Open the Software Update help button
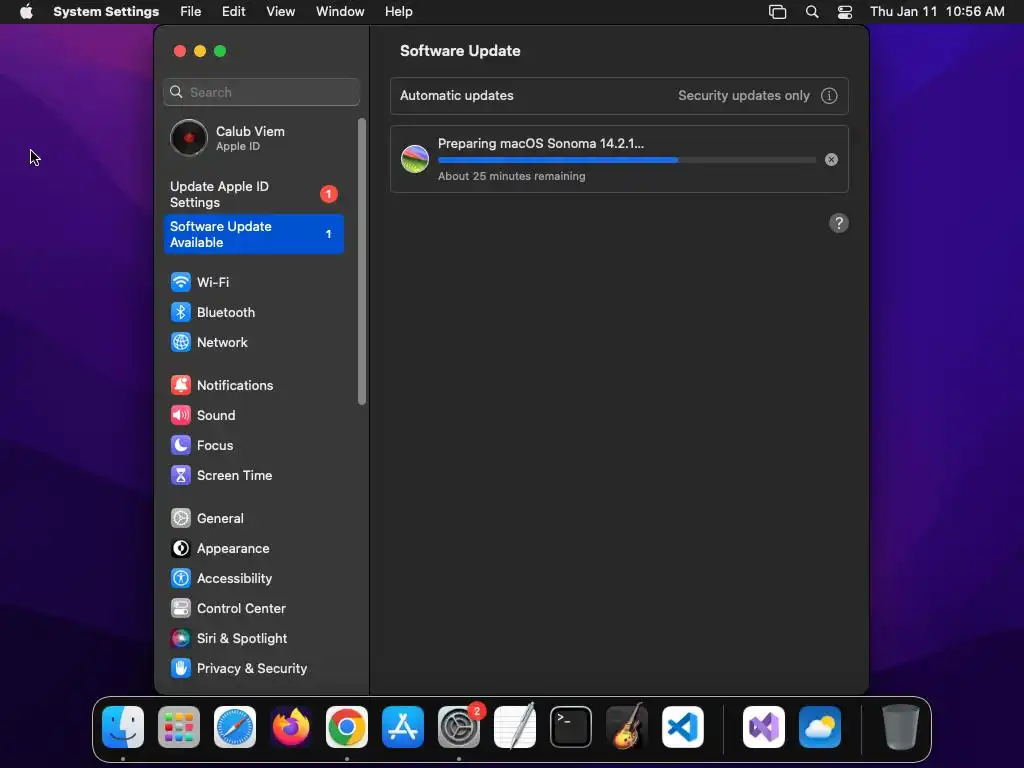The height and width of the screenshot is (768, 1024). click(x=839, y=223)
